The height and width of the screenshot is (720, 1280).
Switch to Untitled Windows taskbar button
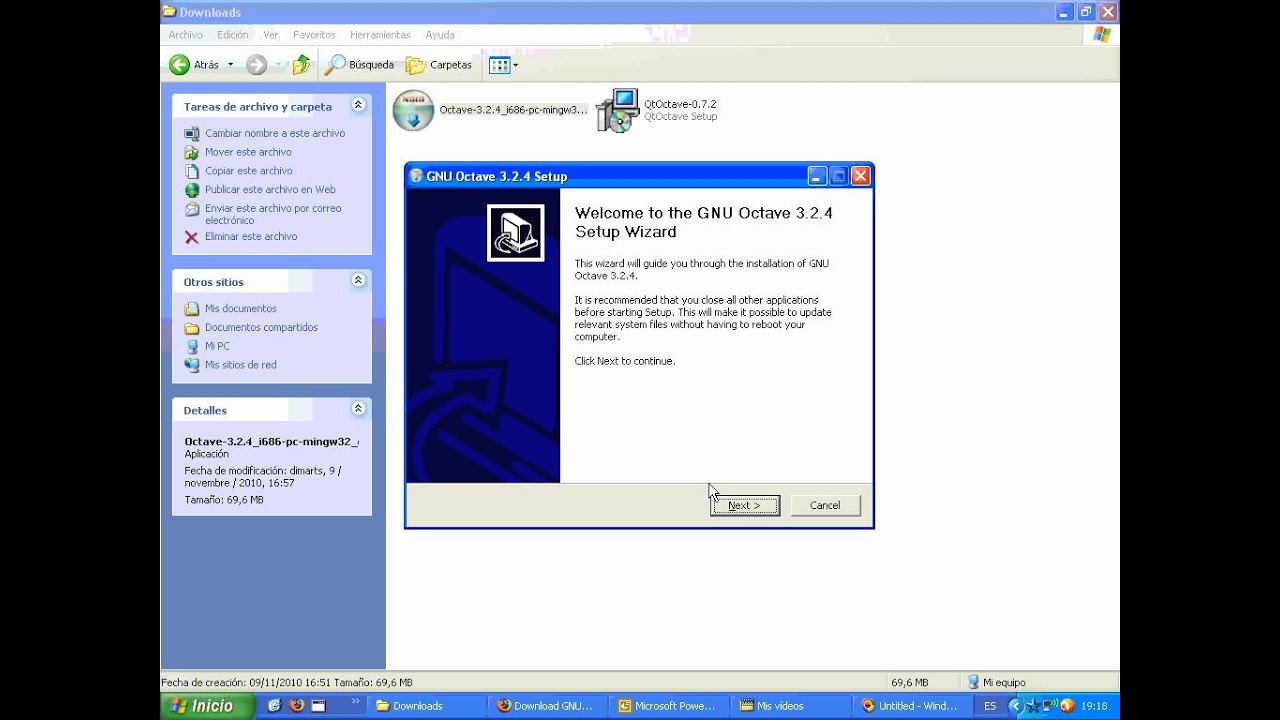[912, 706]
